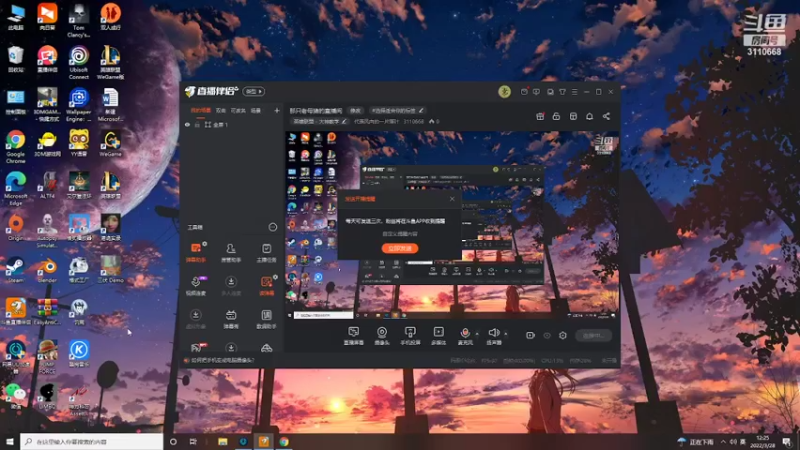Open Google Chrome desktop shortcut
The width and height of the screenshot is (800, 450).
tap(16, 146)
